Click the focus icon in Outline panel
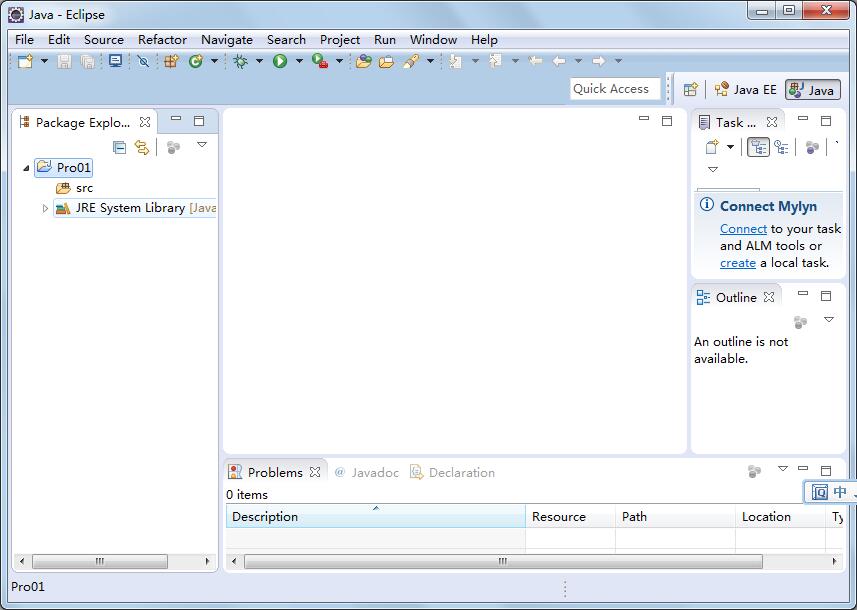857x610 pixels. click(x=801, y=322)
